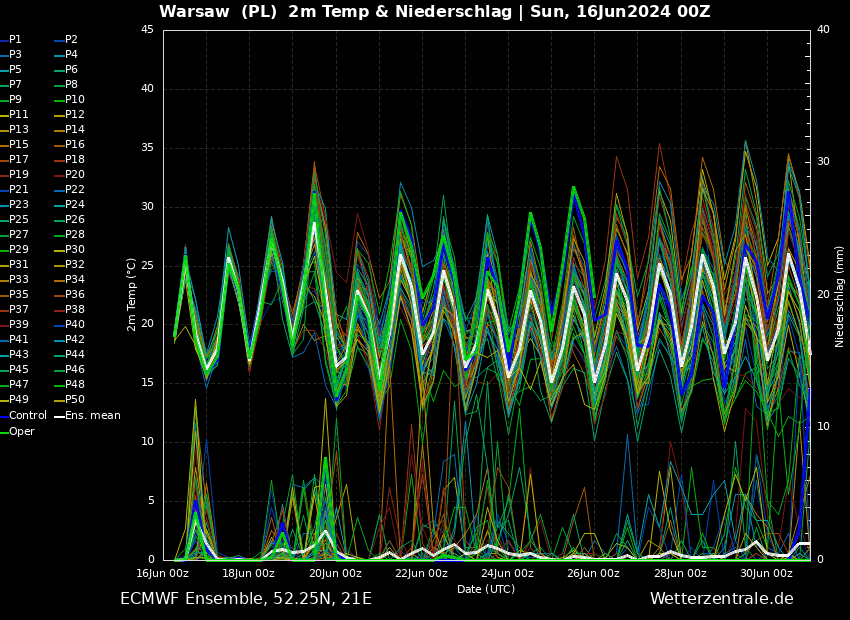This screenshot has width=850, height=620.
Task: Click legend label P40
Action: click(75, 325)
